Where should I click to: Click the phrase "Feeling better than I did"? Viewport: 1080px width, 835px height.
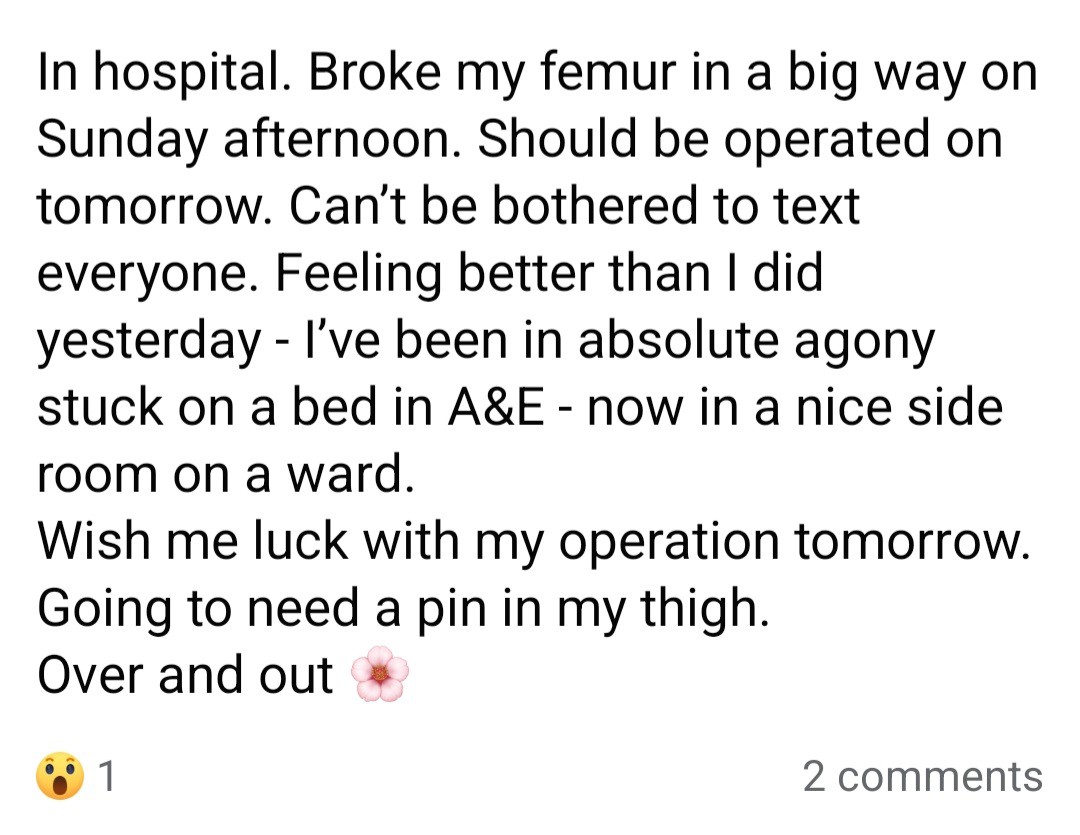(548, 275)
